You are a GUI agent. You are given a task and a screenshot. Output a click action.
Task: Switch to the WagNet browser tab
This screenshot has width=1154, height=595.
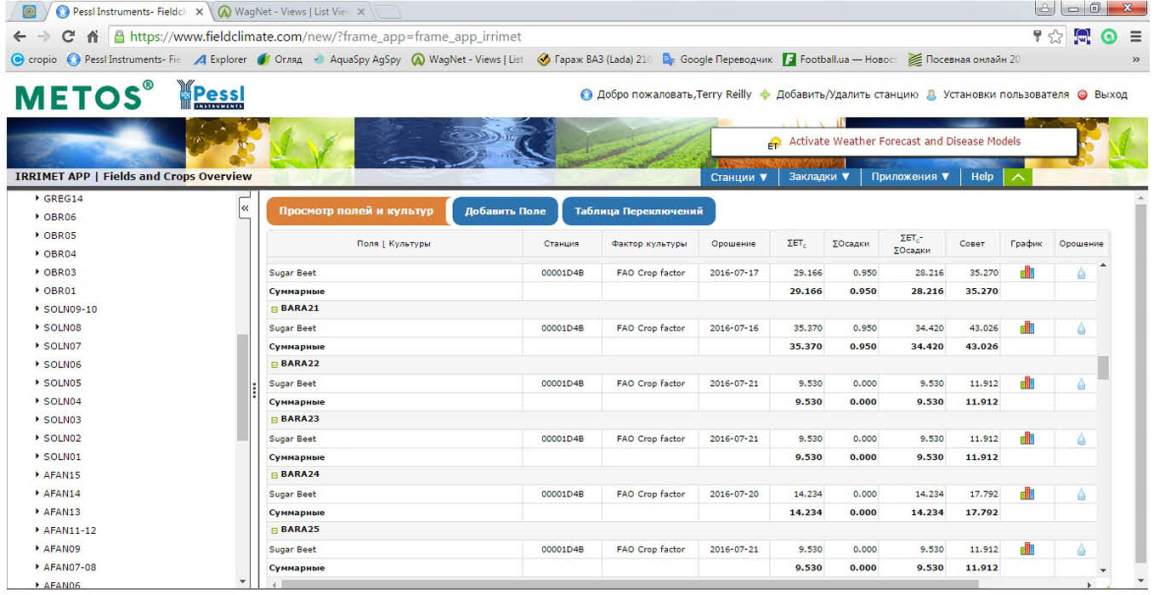pyautogui.click(x=290, y=12)
